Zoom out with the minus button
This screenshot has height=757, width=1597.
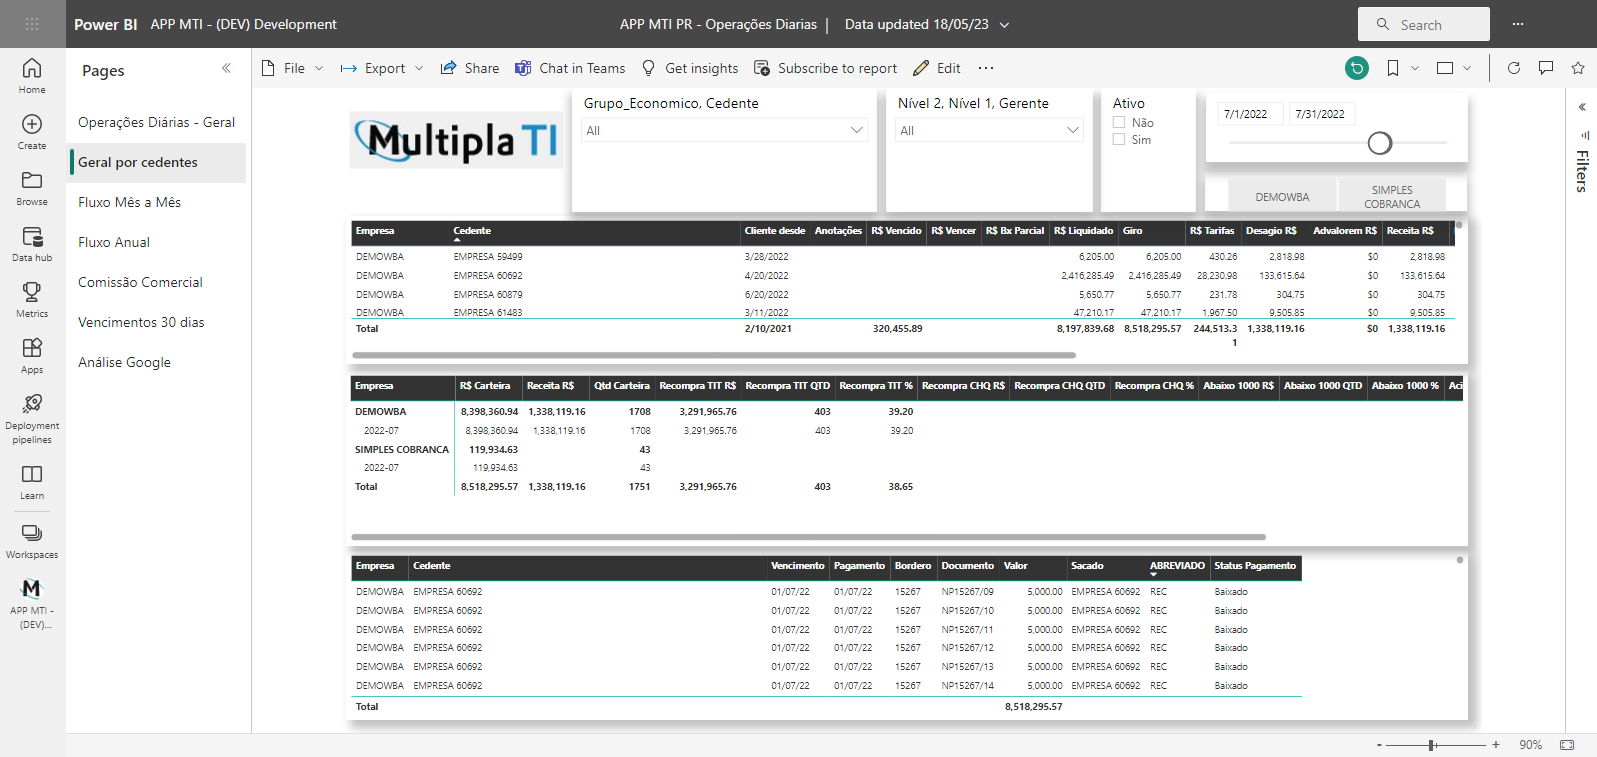pos(1379,745)
